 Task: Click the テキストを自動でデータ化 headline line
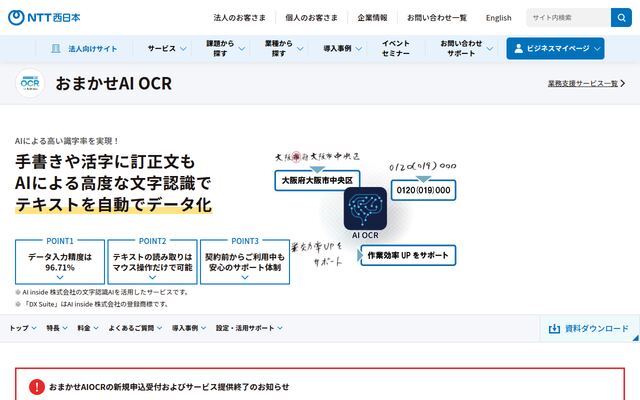coord(113,204)
